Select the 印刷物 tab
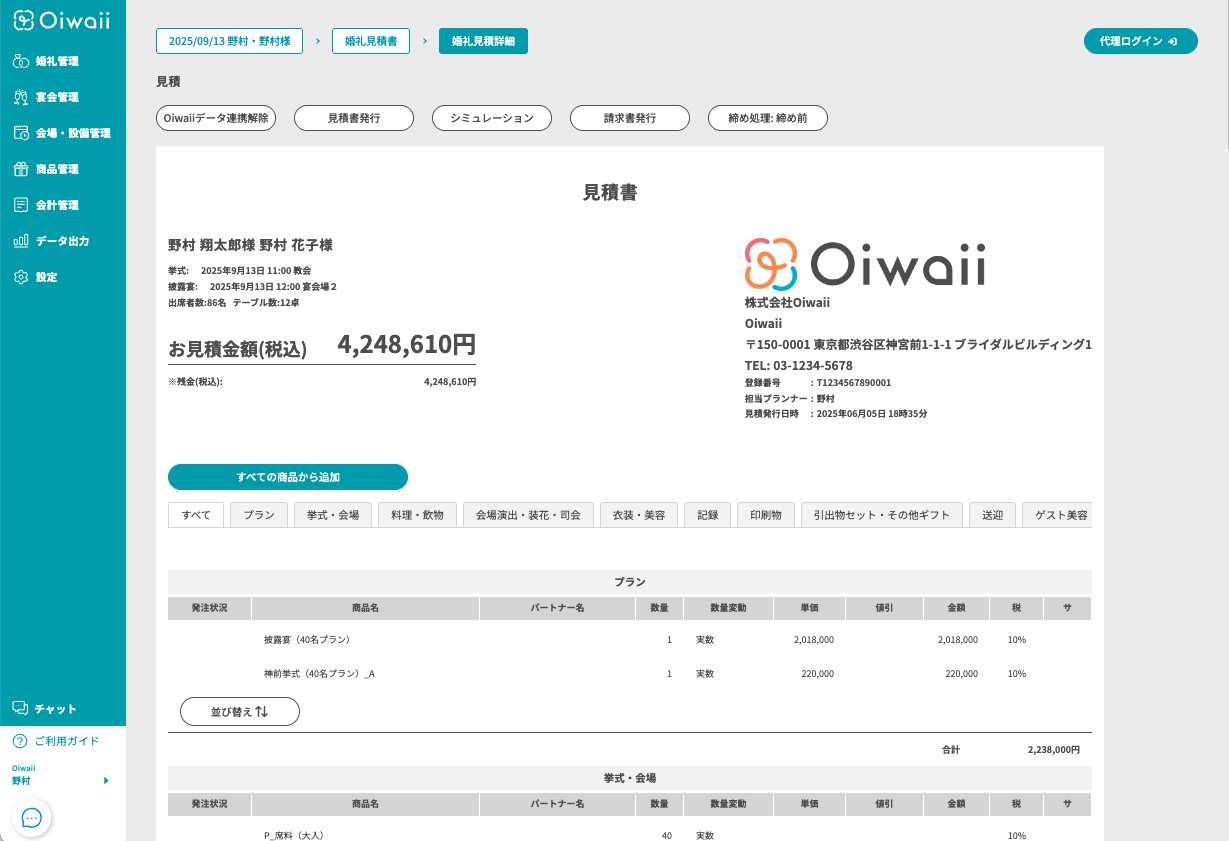 pyautogui.click(x=766, y=515)
